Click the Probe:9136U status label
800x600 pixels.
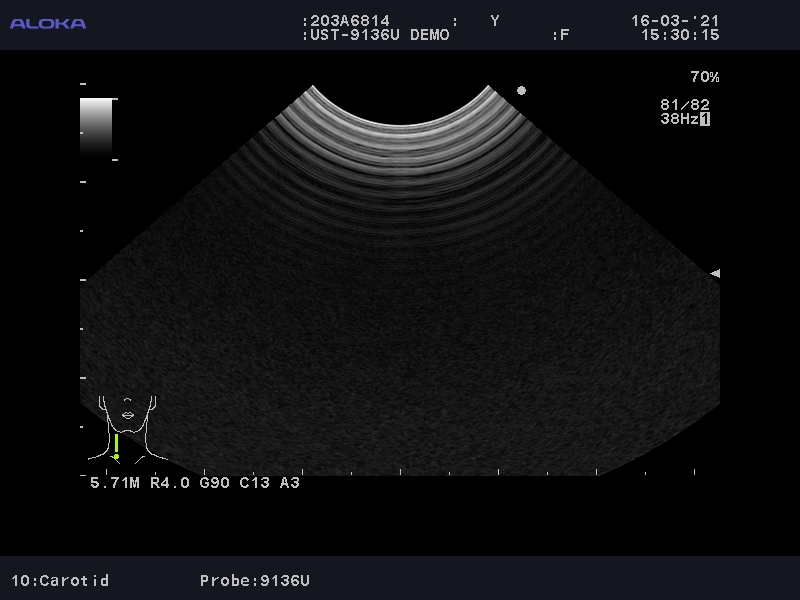point(255,580)
